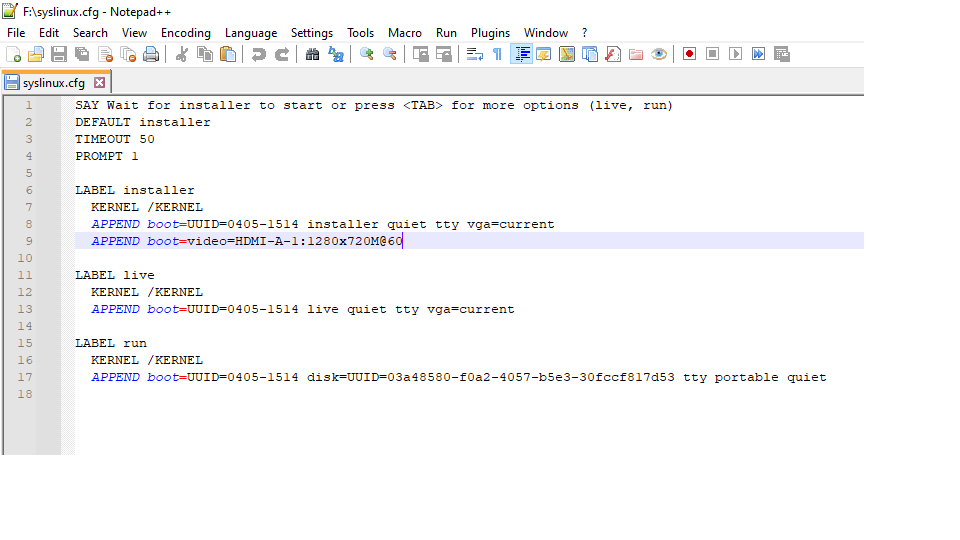This screenshot has height=540, width=960.
Task: Click the Zoom In magnifier icon
Action: pyautogui.click(x=367, y=54)
